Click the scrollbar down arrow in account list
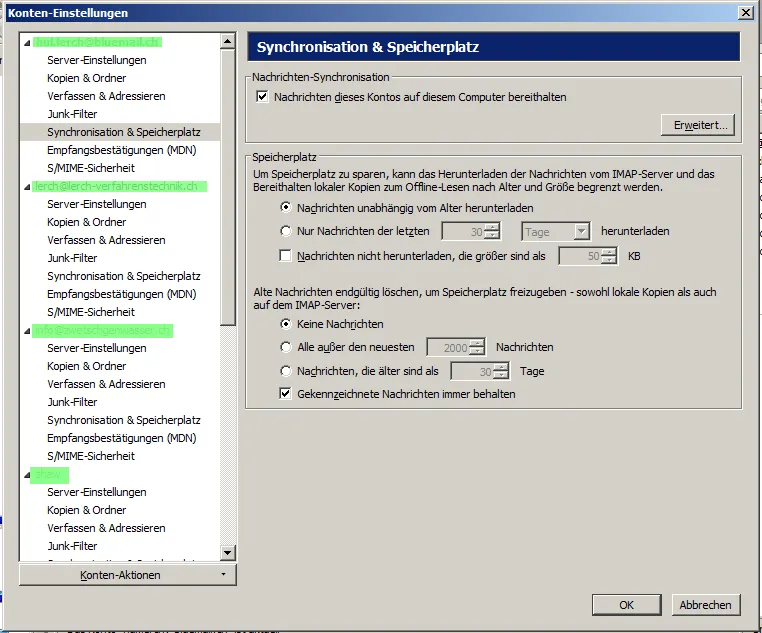This screenshot has height=633, width=762. (x=227, y=552)
